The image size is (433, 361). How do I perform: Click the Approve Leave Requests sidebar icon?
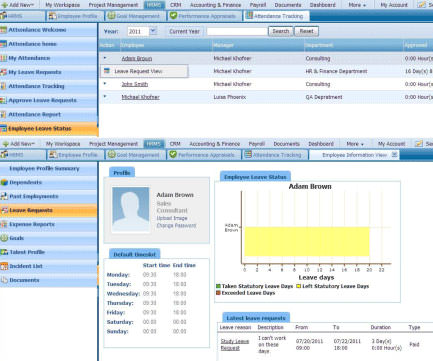pyautogui.click(x=4, y=100)
